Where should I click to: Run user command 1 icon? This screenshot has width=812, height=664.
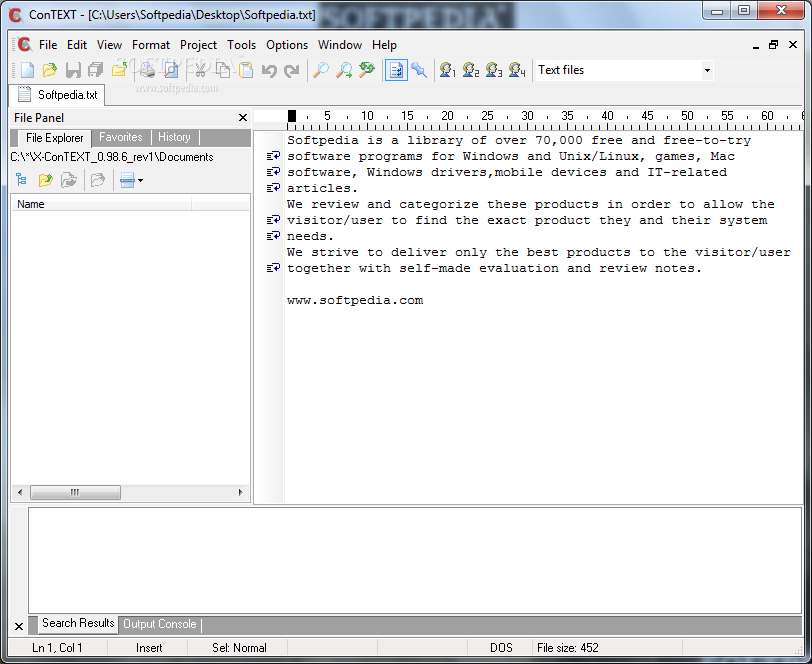coord(447,70)
